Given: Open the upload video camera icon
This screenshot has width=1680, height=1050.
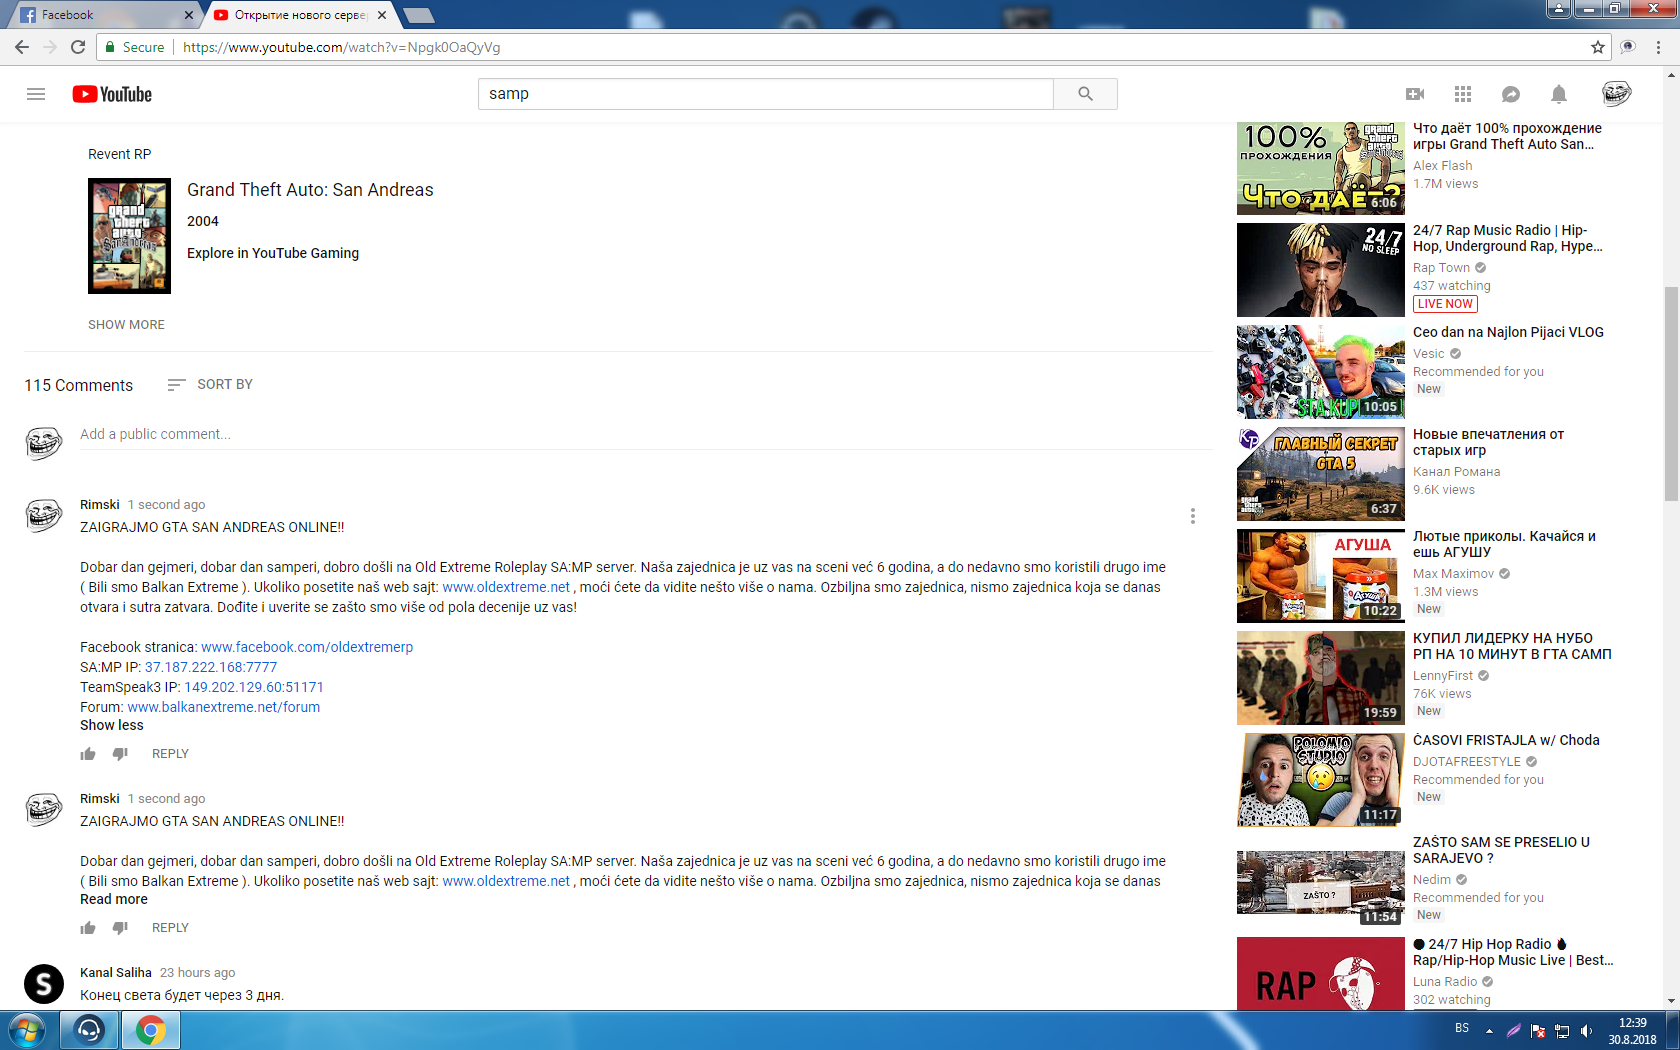Looking at the screenshot, I should 1415,94.
